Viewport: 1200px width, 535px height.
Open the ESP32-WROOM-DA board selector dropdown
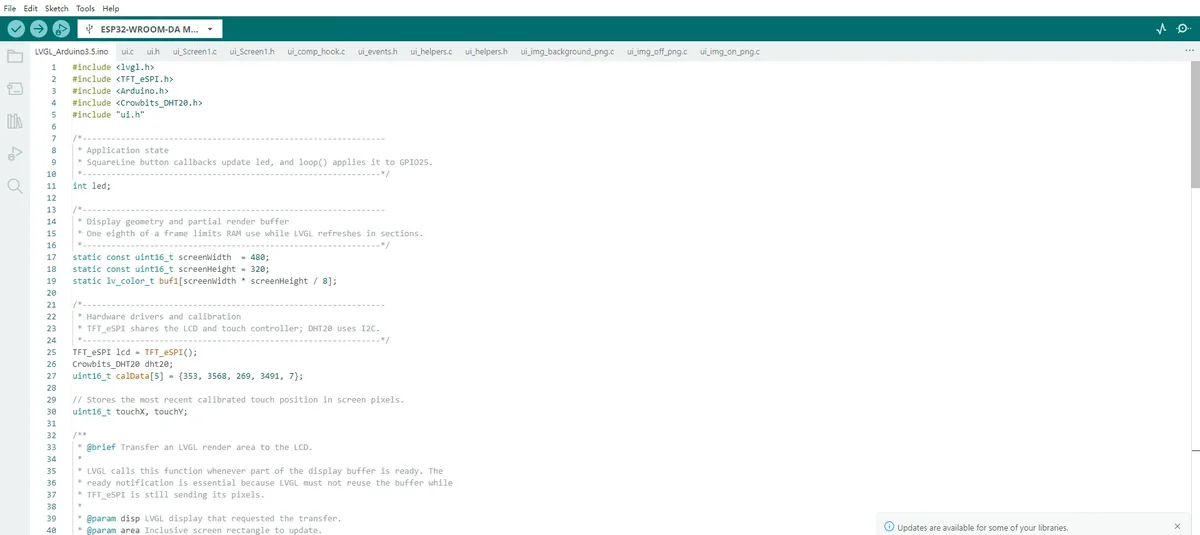150,29
